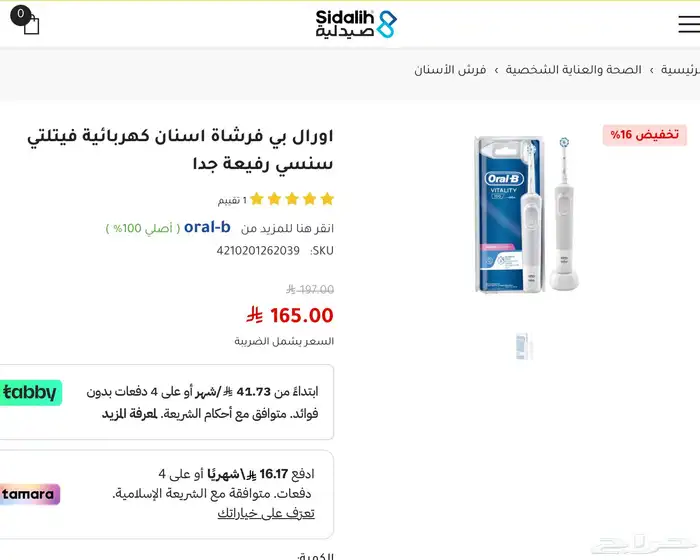Click the tabby logo badge
Image resolution: width=700 pixels, height=560 pixels.
30,393
